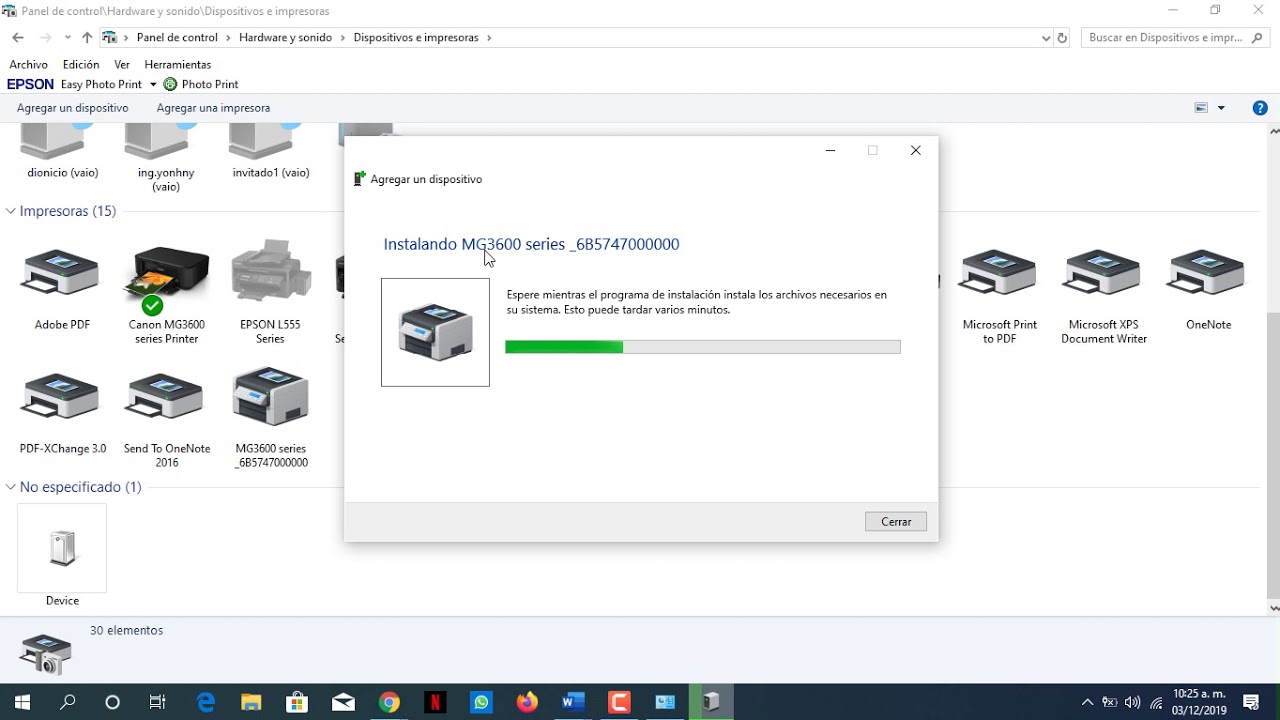This screenshot has height=720, width=1280.
Task: Expand breadcrumb arrow after Hardware y sonido
Action: point(343,38)
